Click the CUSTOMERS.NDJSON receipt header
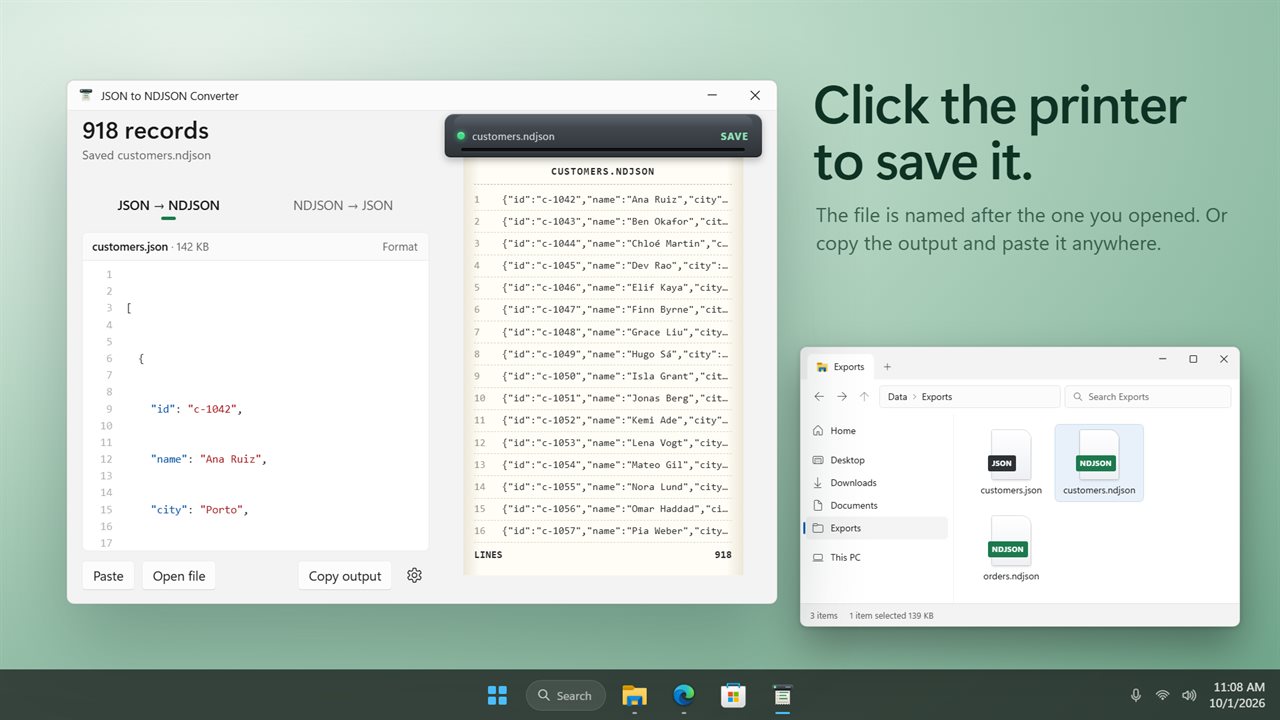The height and width of the screenshot is (720, 1280). (603, 172)
